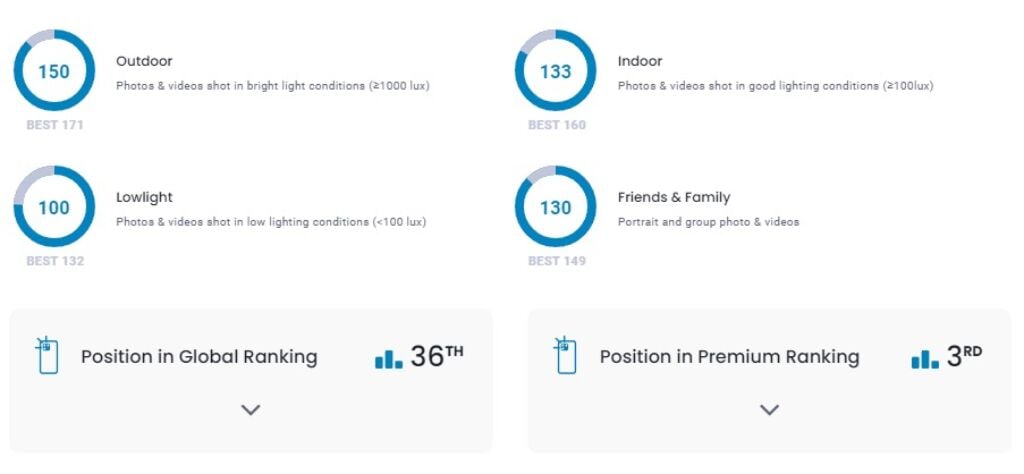
Task: Click the BEST 160 label under Indoor
Action: pos(557,125)
